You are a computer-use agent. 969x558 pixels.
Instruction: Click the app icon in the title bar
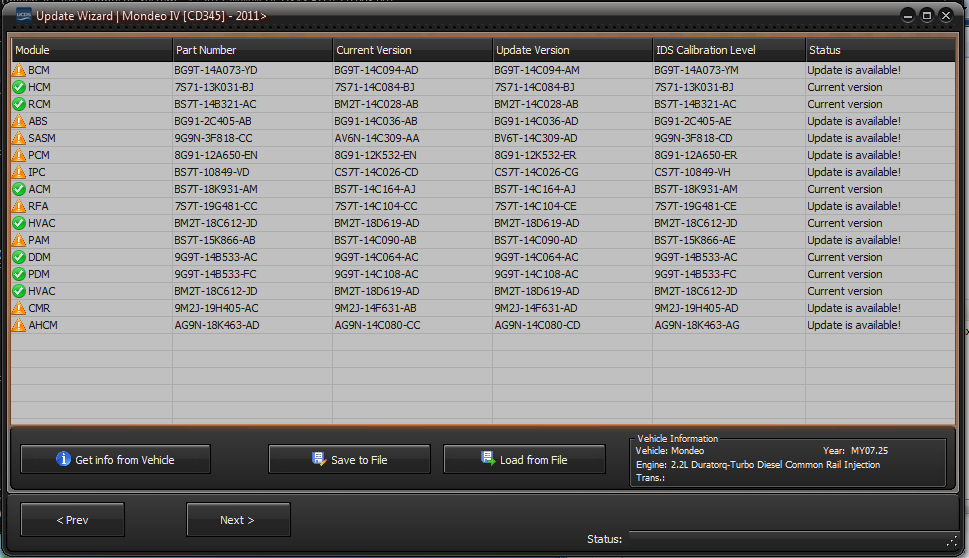coord(19,16)
